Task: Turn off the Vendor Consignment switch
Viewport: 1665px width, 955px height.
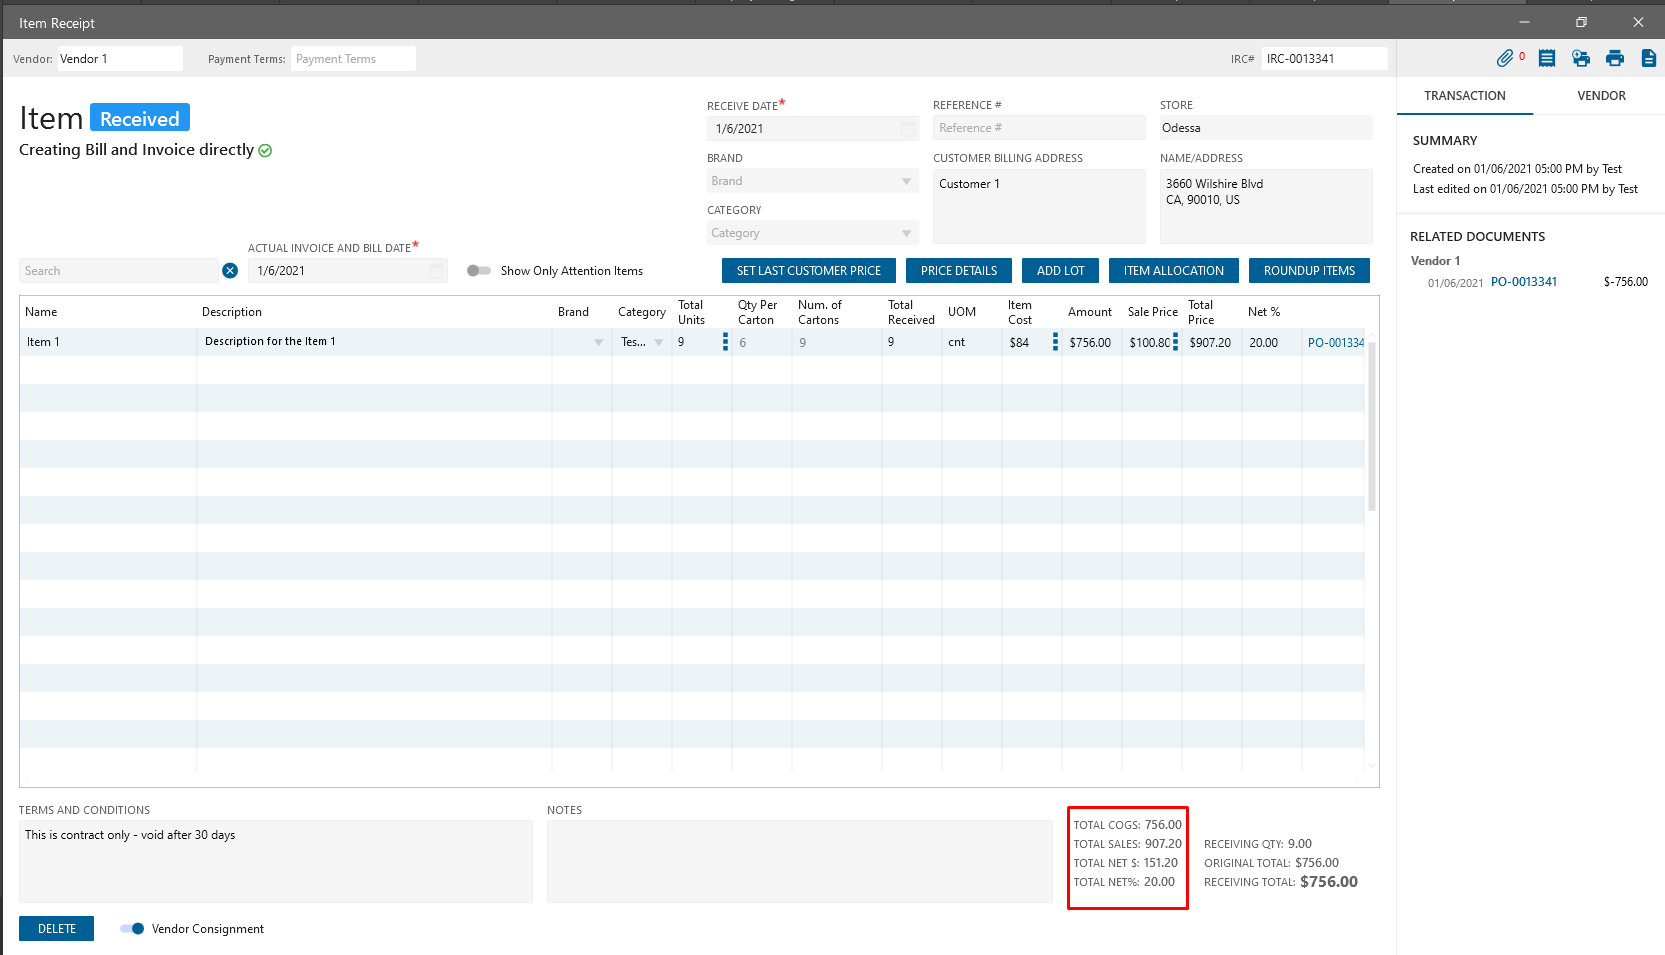Action: pyautogui.click(x=132, y=929)
